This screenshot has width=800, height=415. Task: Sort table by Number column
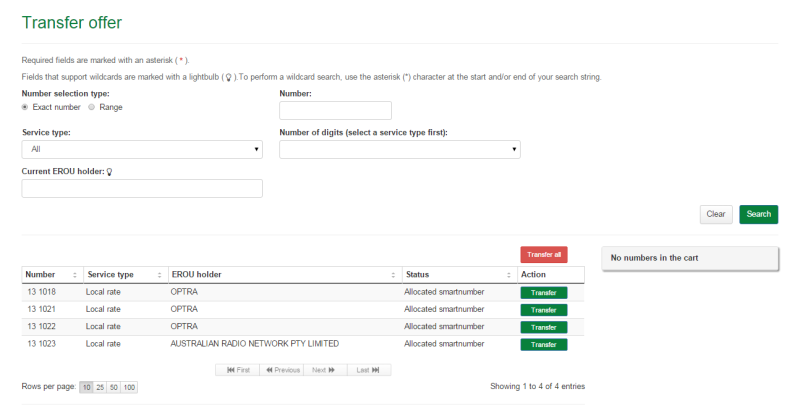(x=75, y=275)
